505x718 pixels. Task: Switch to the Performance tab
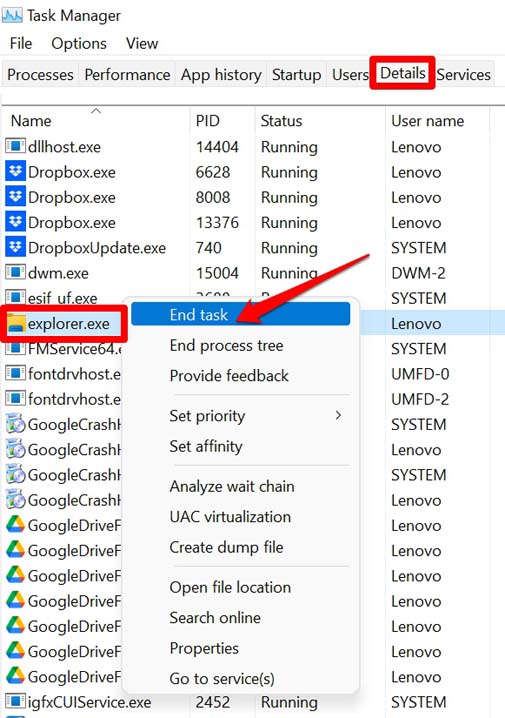click(127, 75)
